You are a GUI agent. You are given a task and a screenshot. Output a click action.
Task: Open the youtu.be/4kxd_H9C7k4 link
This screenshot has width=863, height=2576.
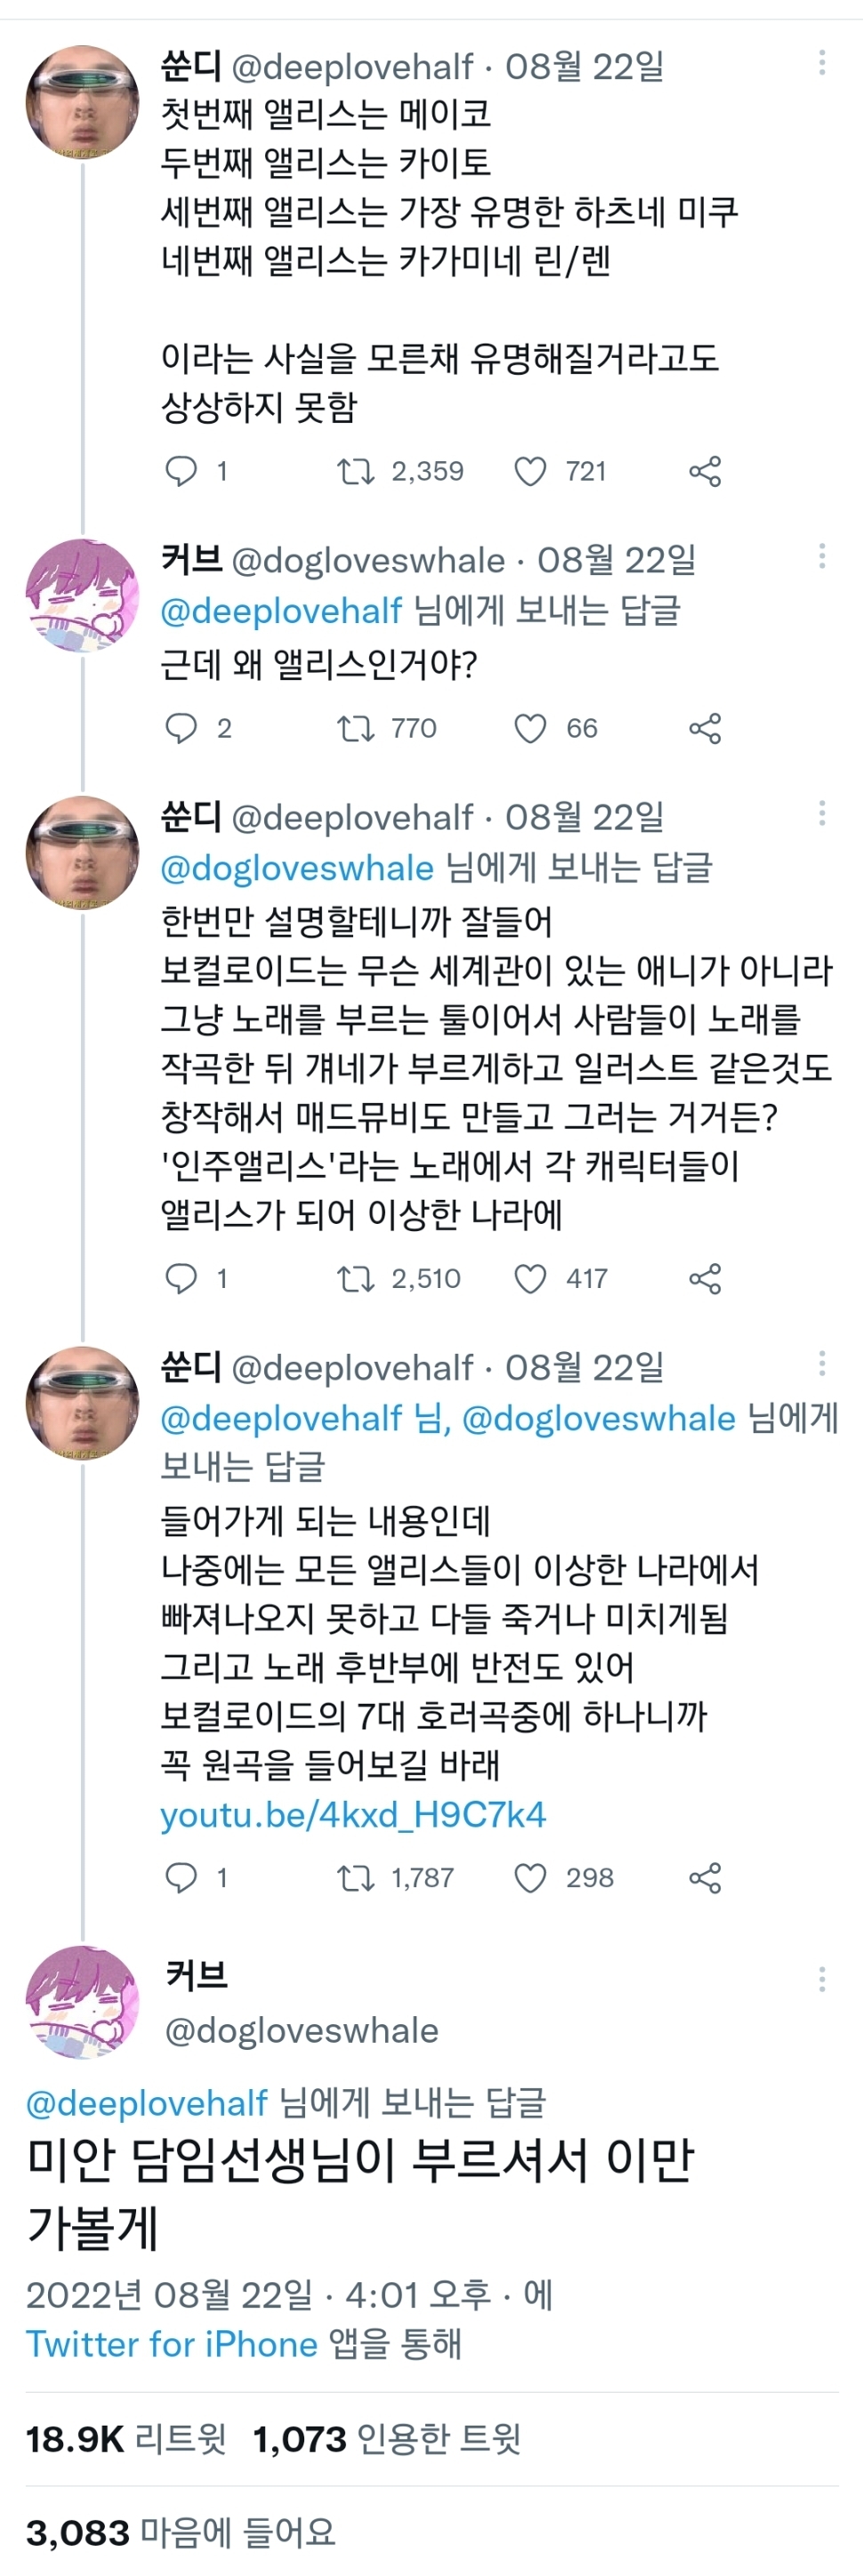(x=353, y=1814)
